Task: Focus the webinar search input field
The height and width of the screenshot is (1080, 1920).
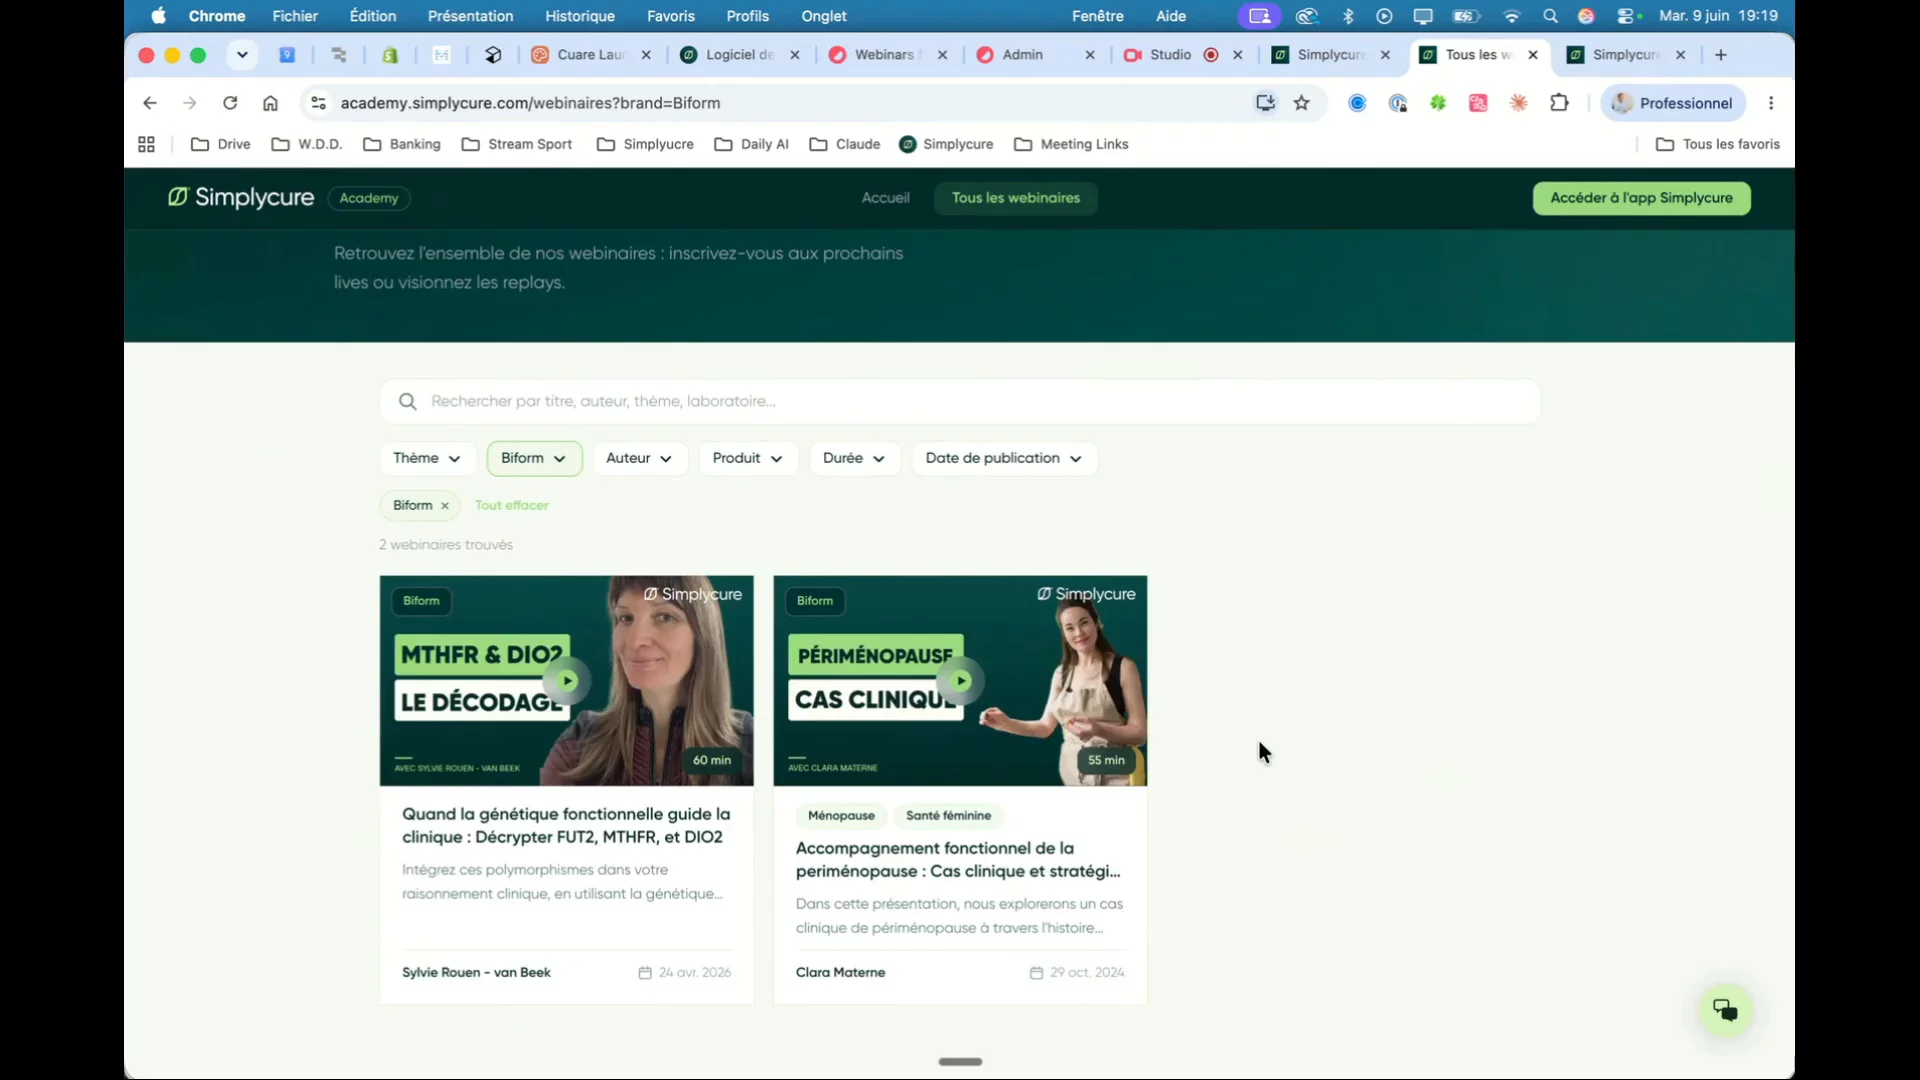Action: pos(960,401)
